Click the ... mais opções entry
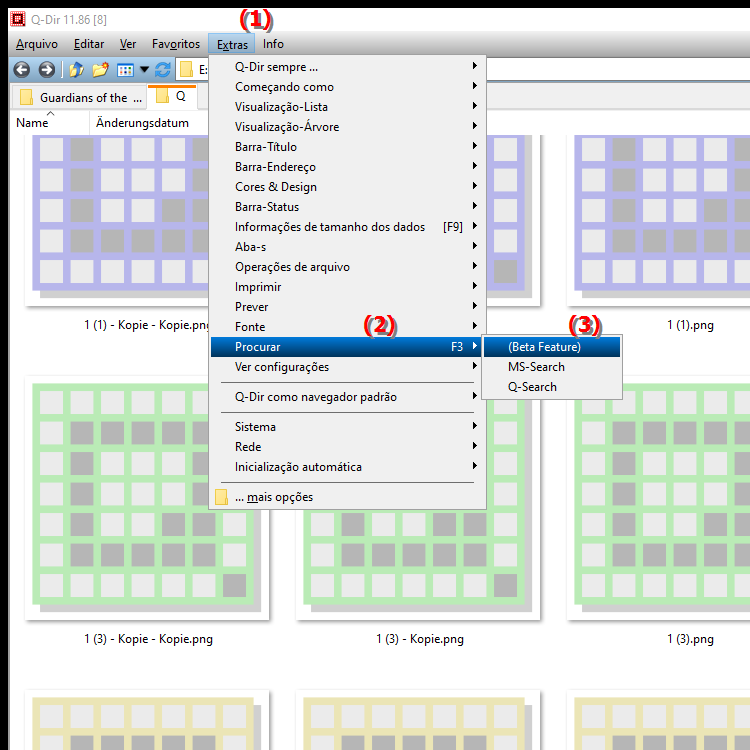The height and width of the screenshot is (750, 750). point(348,497)
